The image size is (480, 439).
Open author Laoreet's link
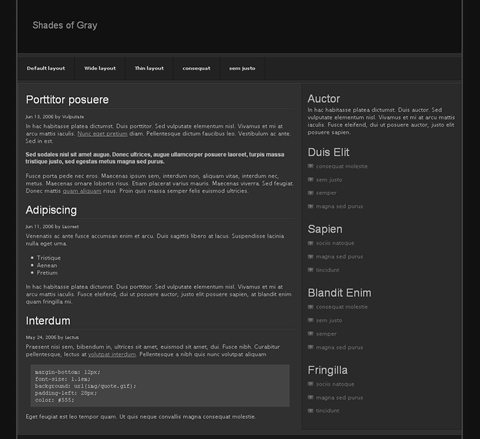[70, 227]
